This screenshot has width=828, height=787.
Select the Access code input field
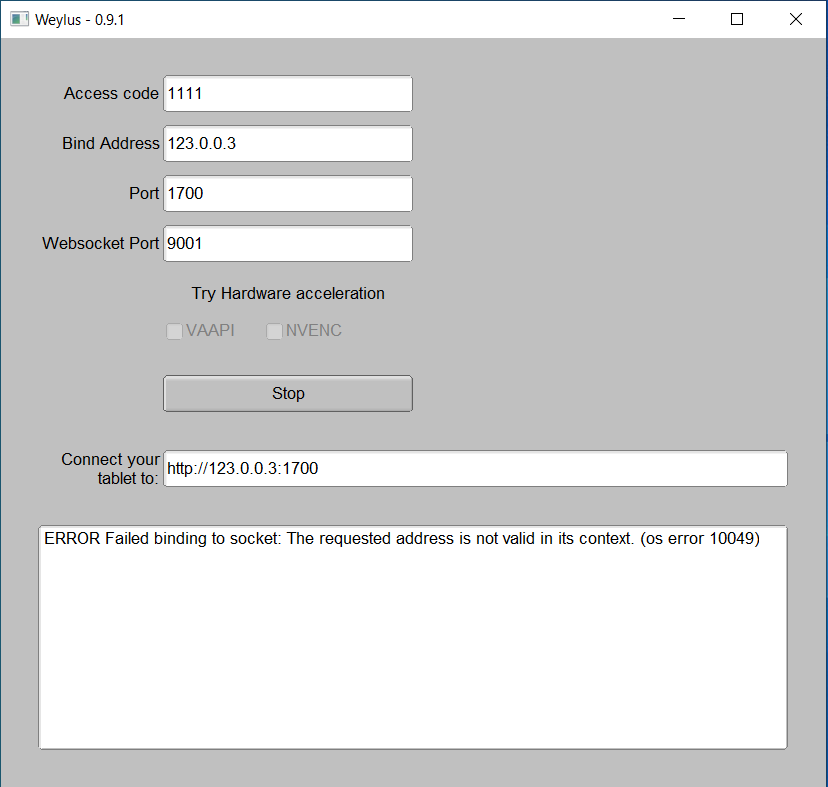[287, 93]
